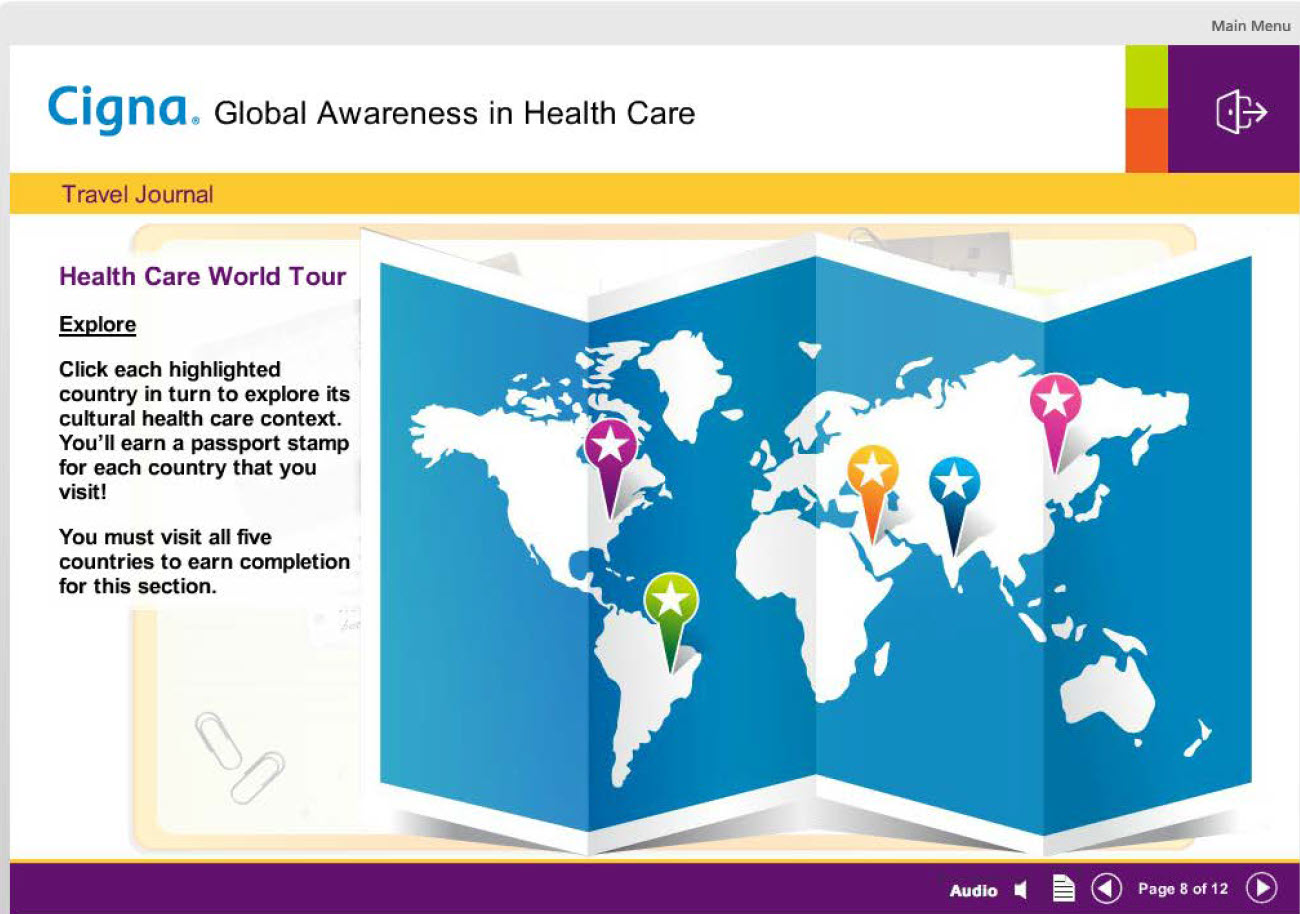
Task: Select the Travel Journal section banner
Action: (x=138, y=194)
